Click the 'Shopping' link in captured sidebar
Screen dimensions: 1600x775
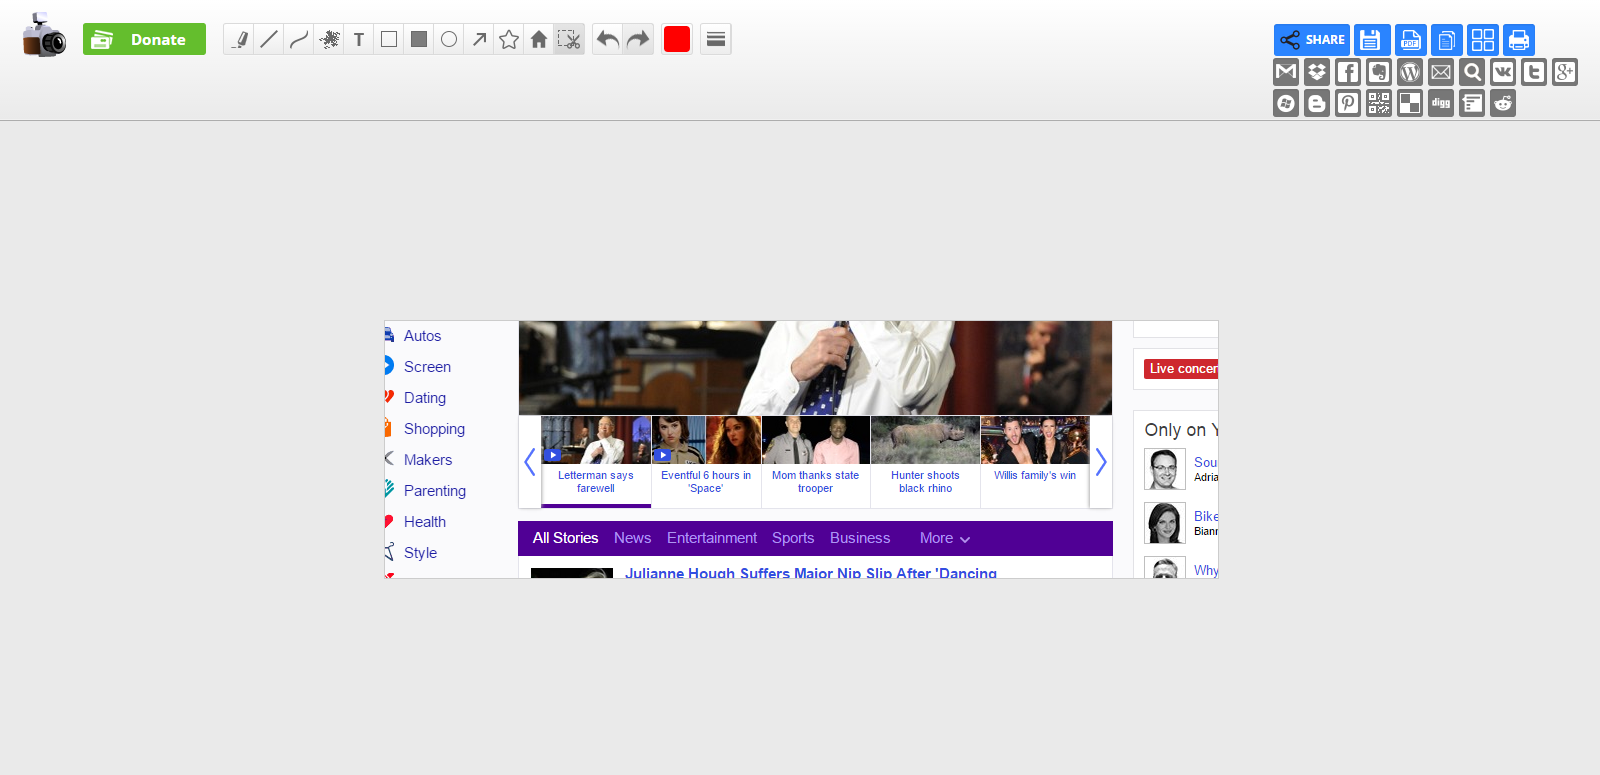pos(434,429)
